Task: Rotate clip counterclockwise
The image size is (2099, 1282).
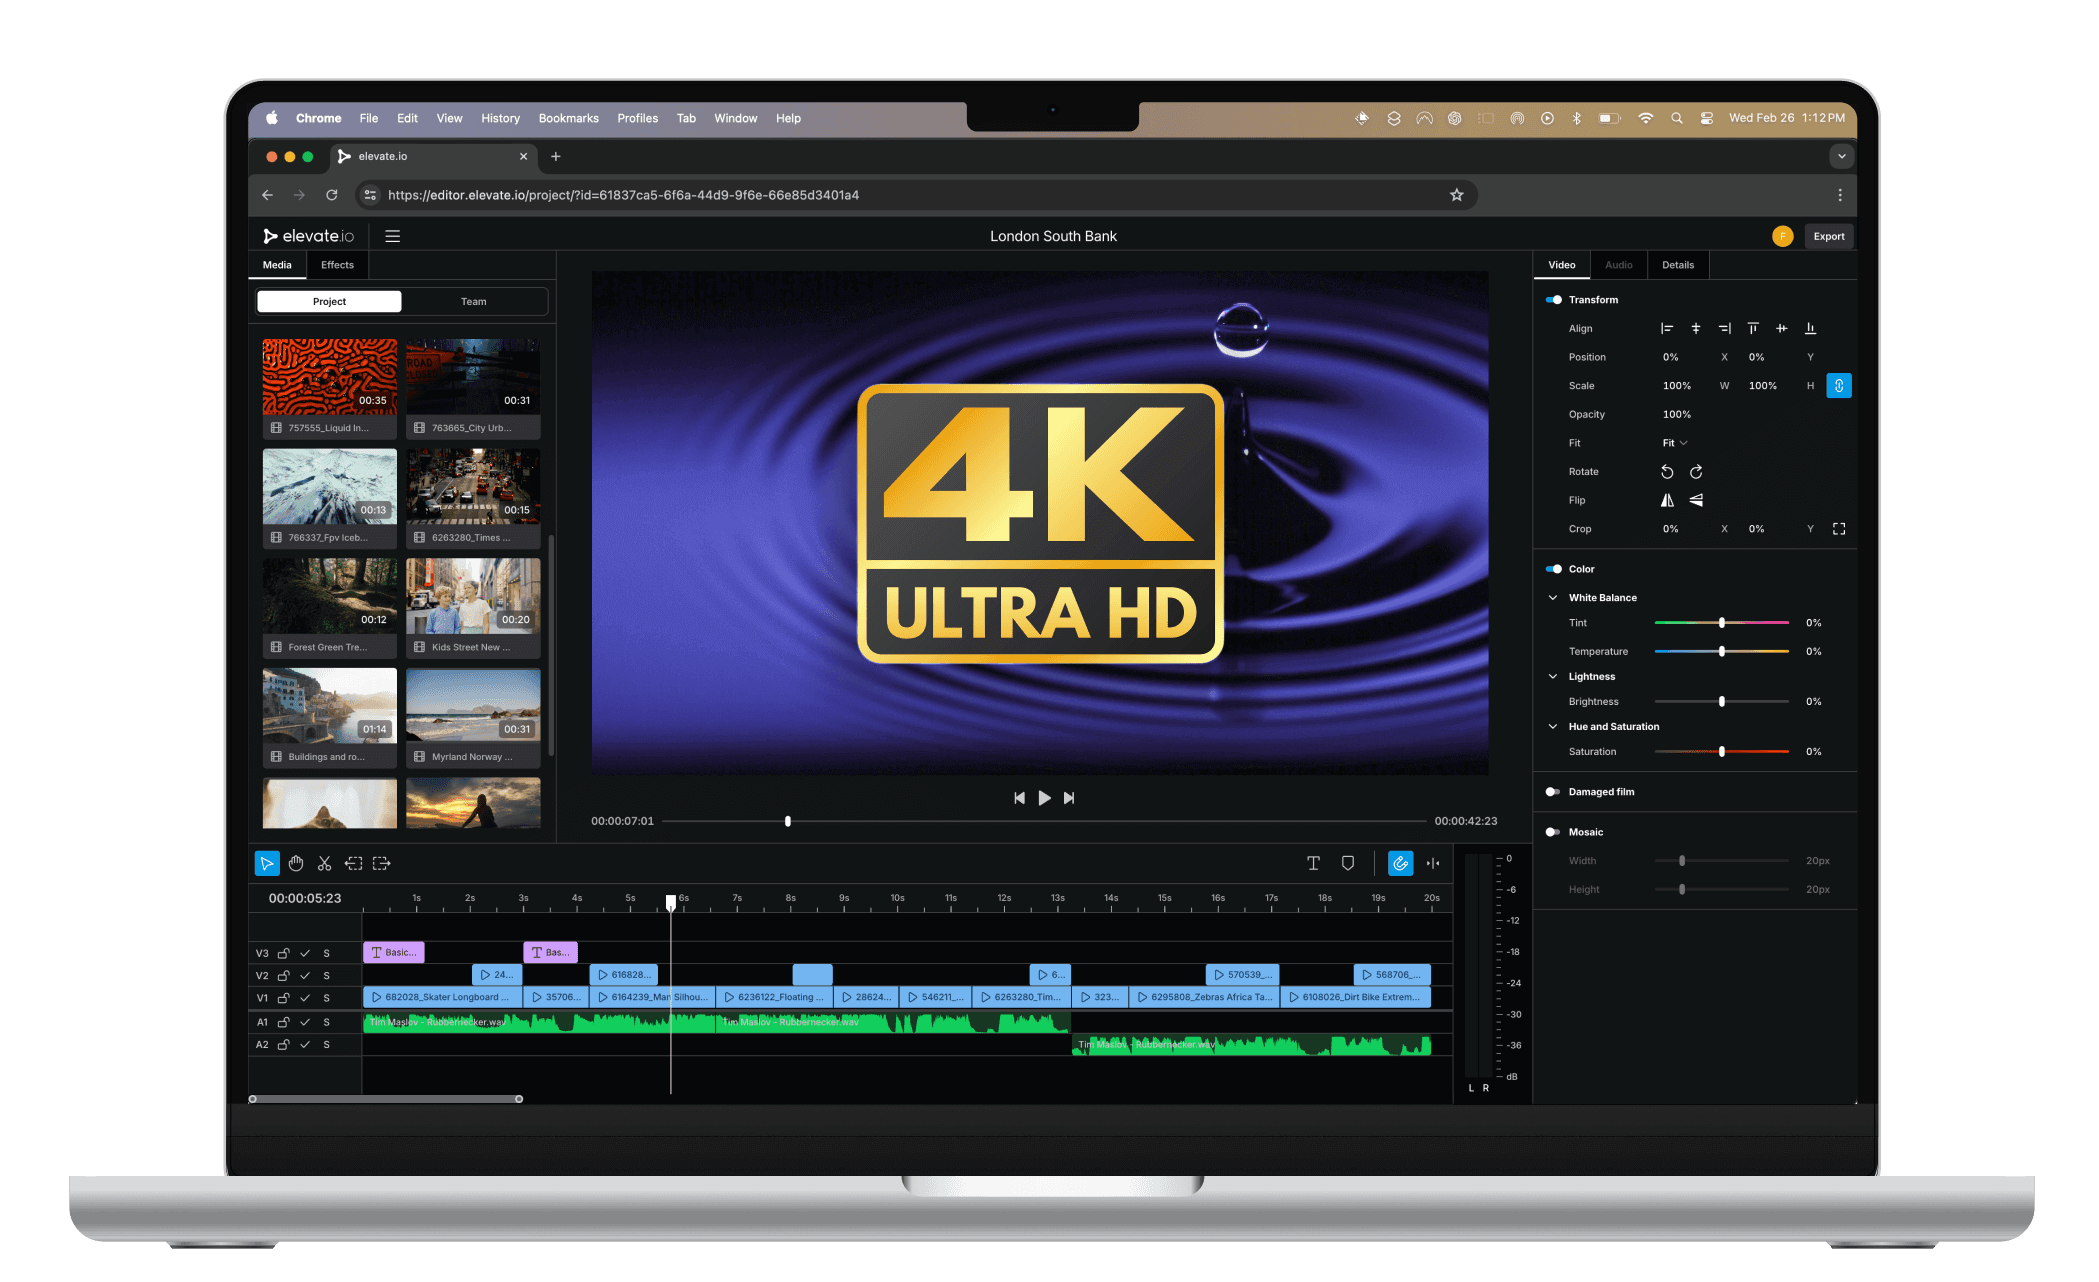Action: [x=1667, y=472]
